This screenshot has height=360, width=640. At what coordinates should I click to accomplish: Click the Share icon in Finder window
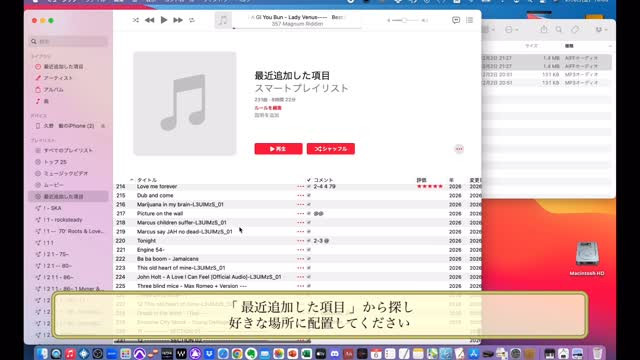click(544, 29)
